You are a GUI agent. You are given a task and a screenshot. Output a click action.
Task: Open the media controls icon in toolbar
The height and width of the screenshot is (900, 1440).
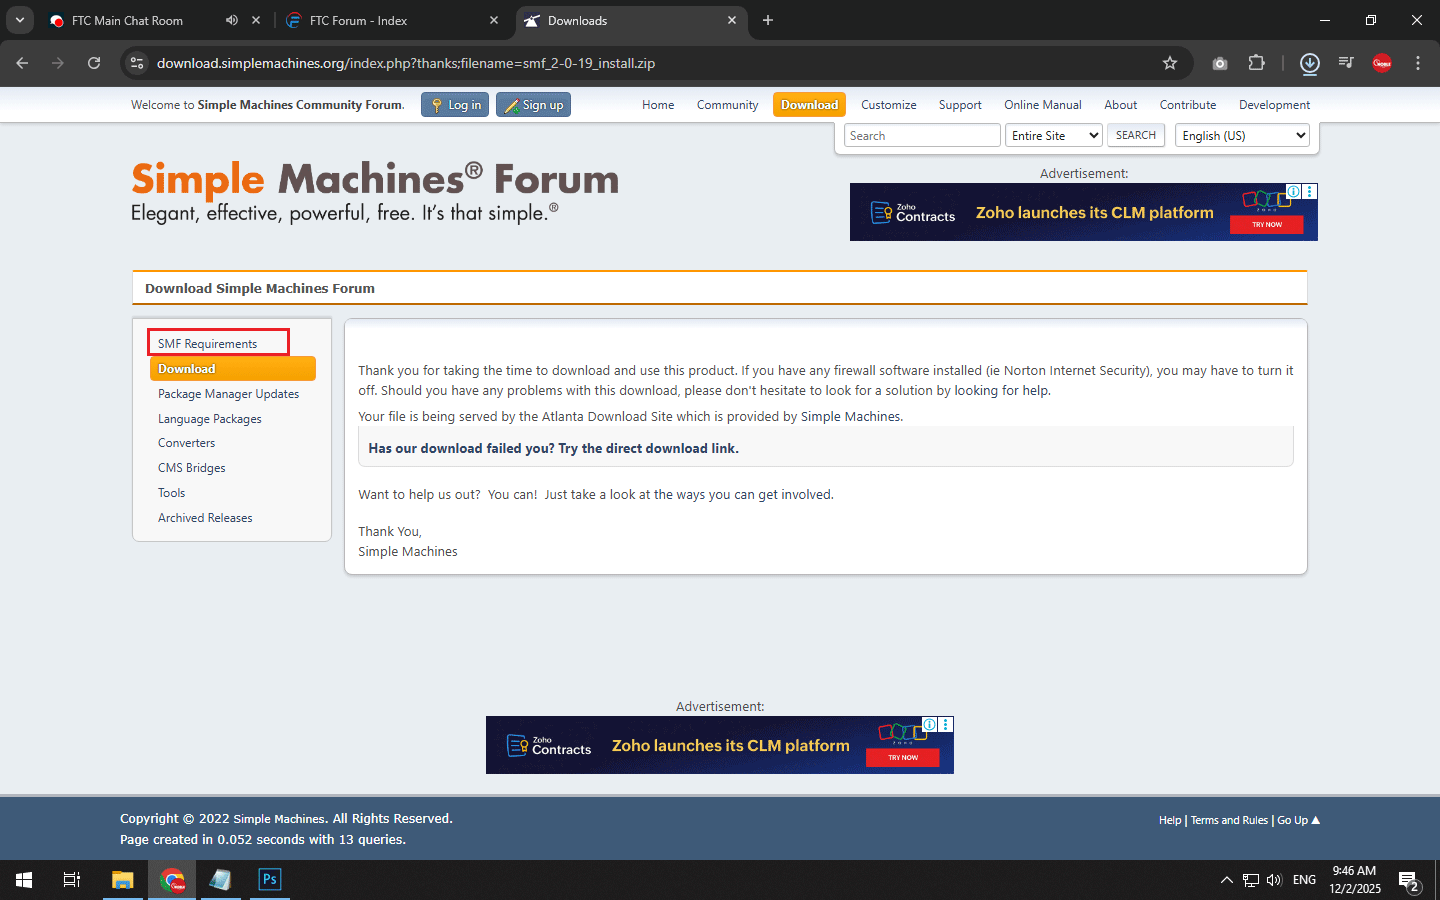[1346, 63]
